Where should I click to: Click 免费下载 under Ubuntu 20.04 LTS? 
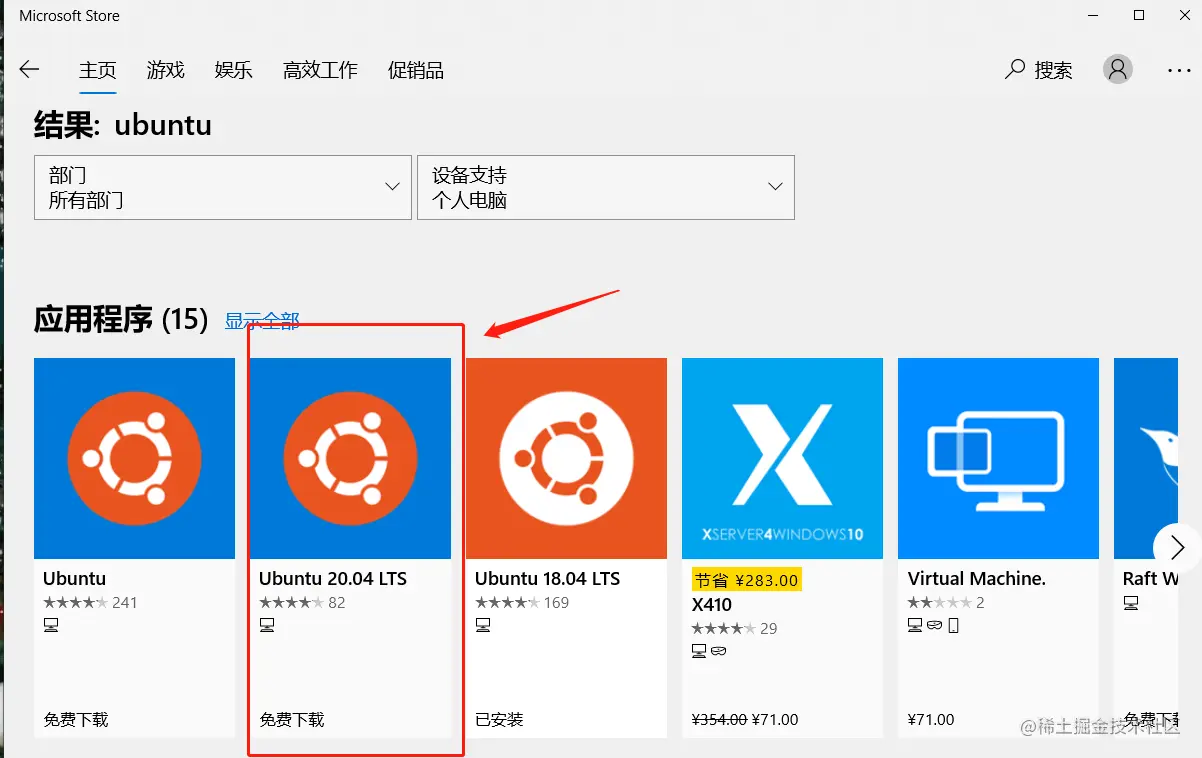click(292, 719)
